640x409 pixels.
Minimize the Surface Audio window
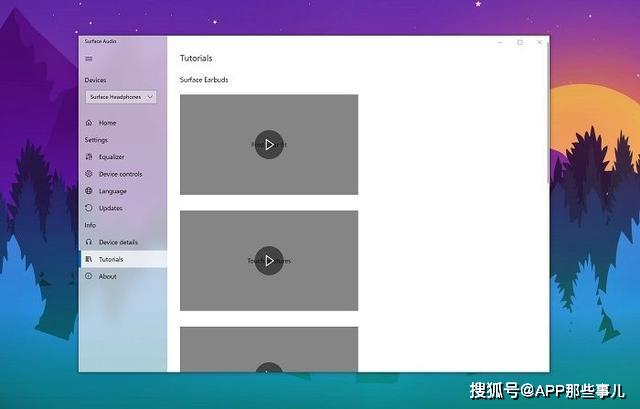tap(500, 42)
